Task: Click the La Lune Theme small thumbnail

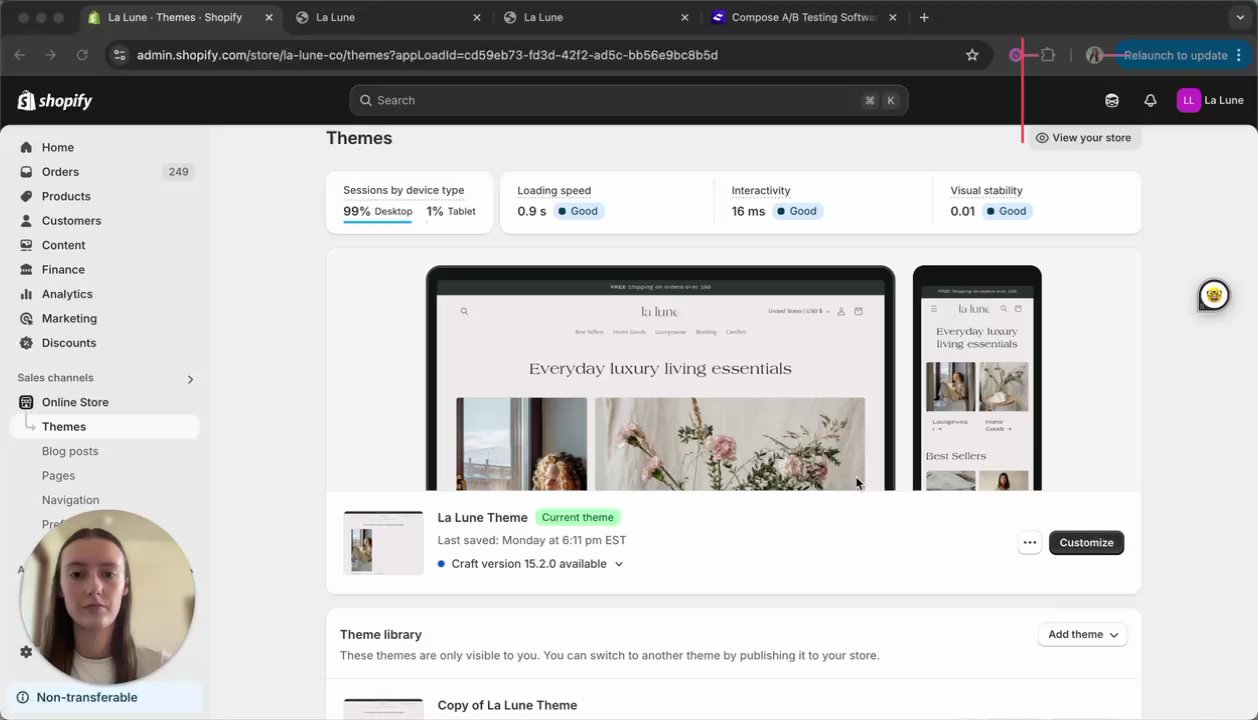Action: tap(383, 543)
